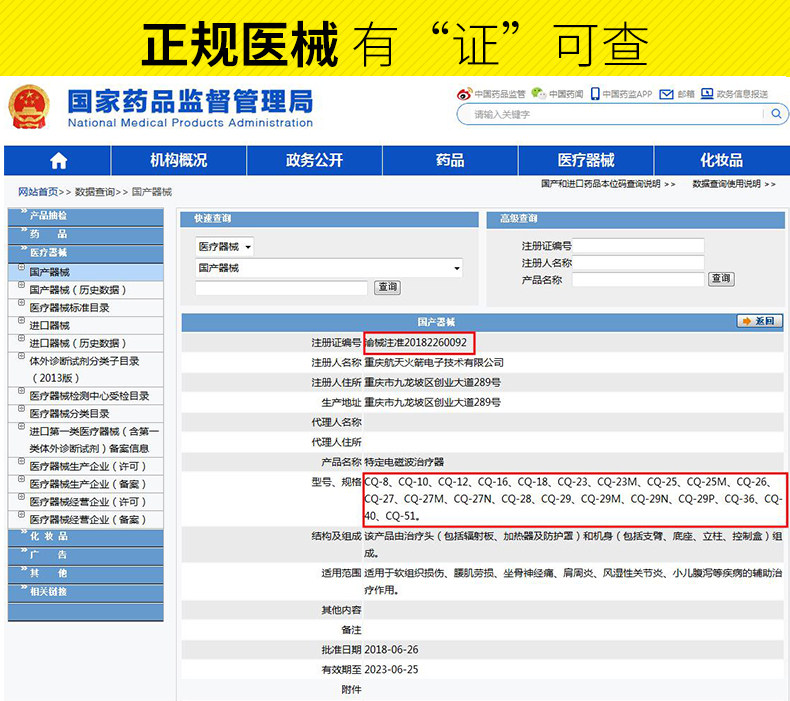Click the search magnifier icon
This screenshot has height=701, width=790.
(776, 114)
